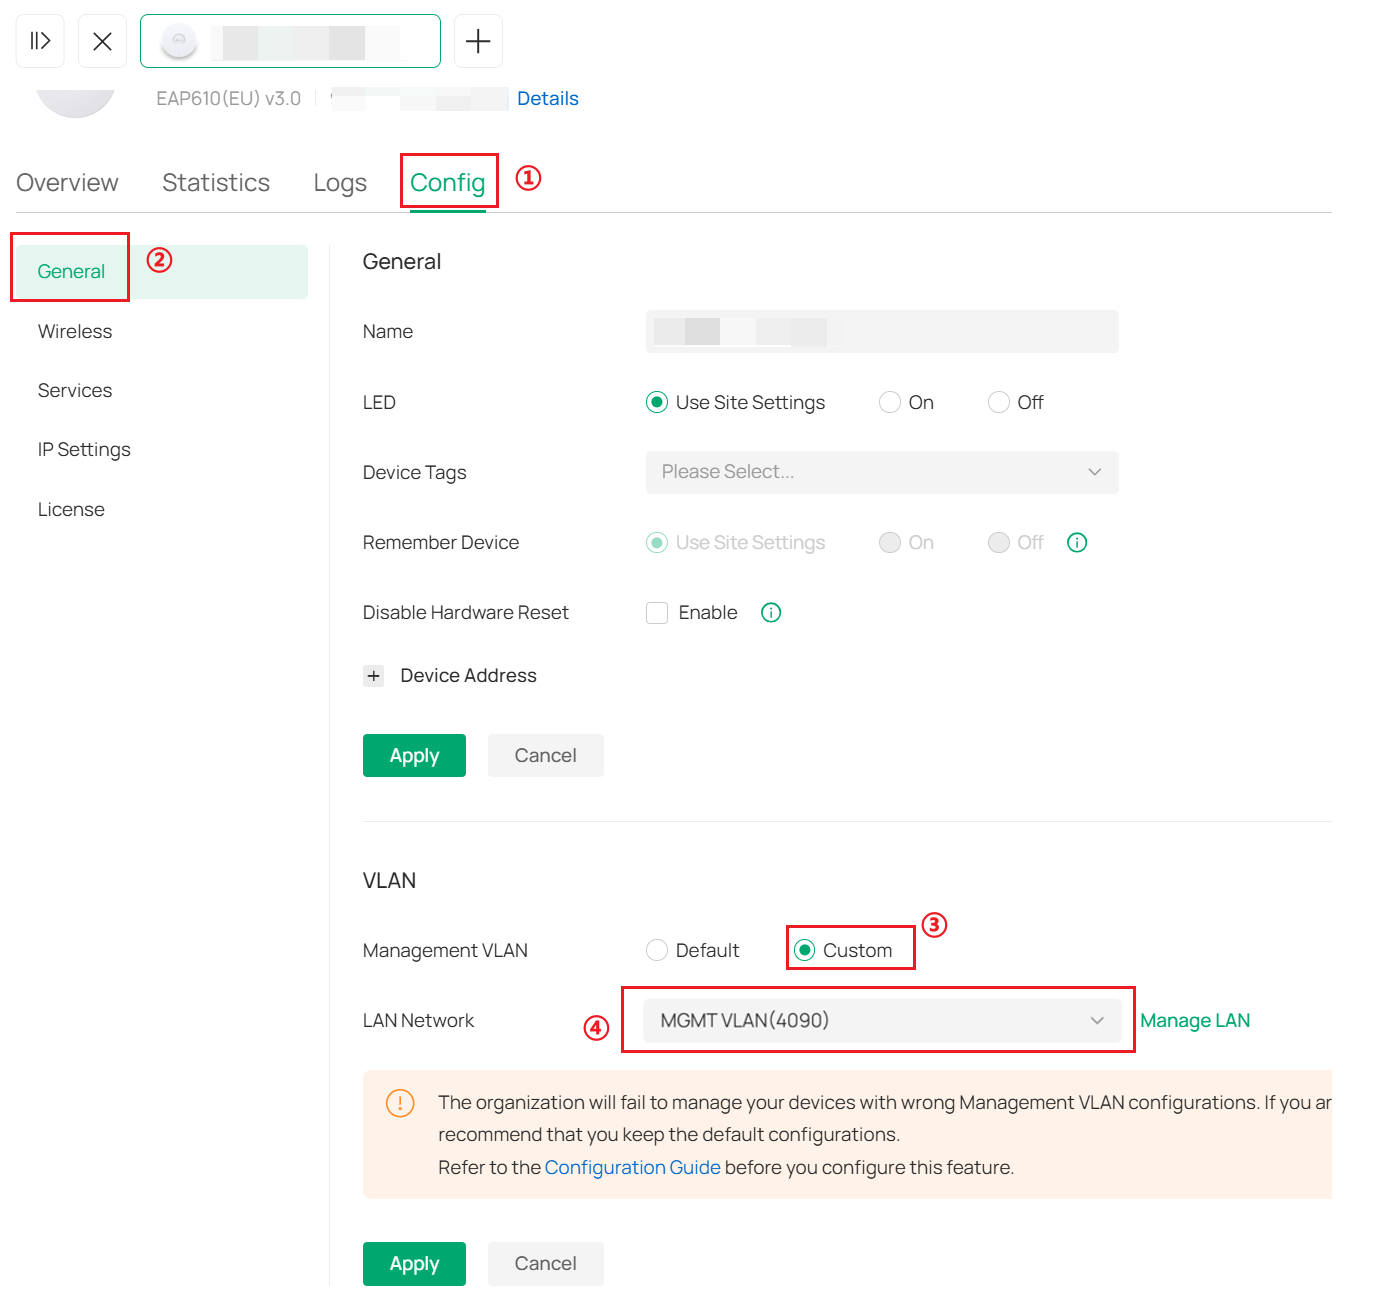Click Apply in the General section
The width and height of the screenshot is (1379, 1309).
414,755
